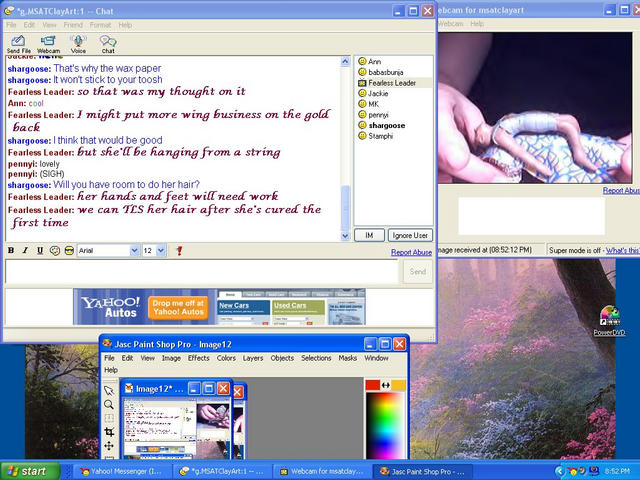Select the Zoom magnifier tool in Paint Shop Pro
Viewport: 640px width, 480px height.
point(109,404)
